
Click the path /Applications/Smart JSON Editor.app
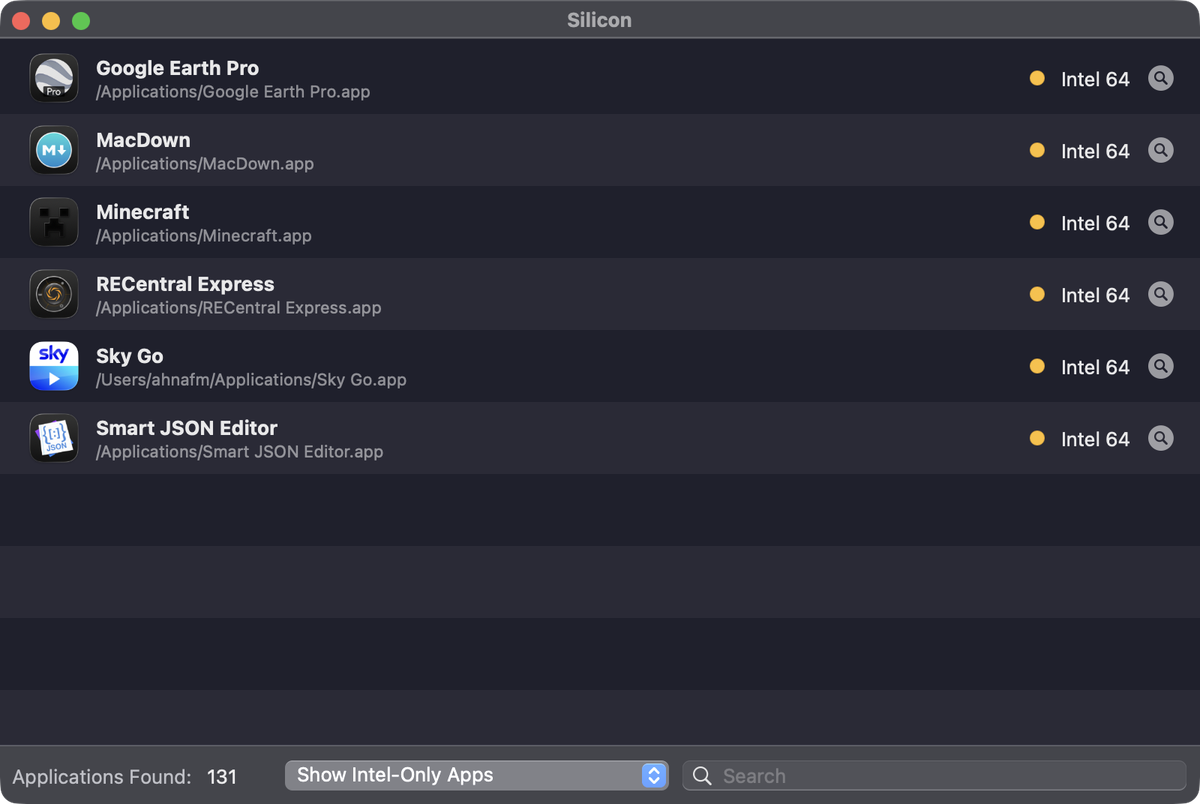[240, 452]
